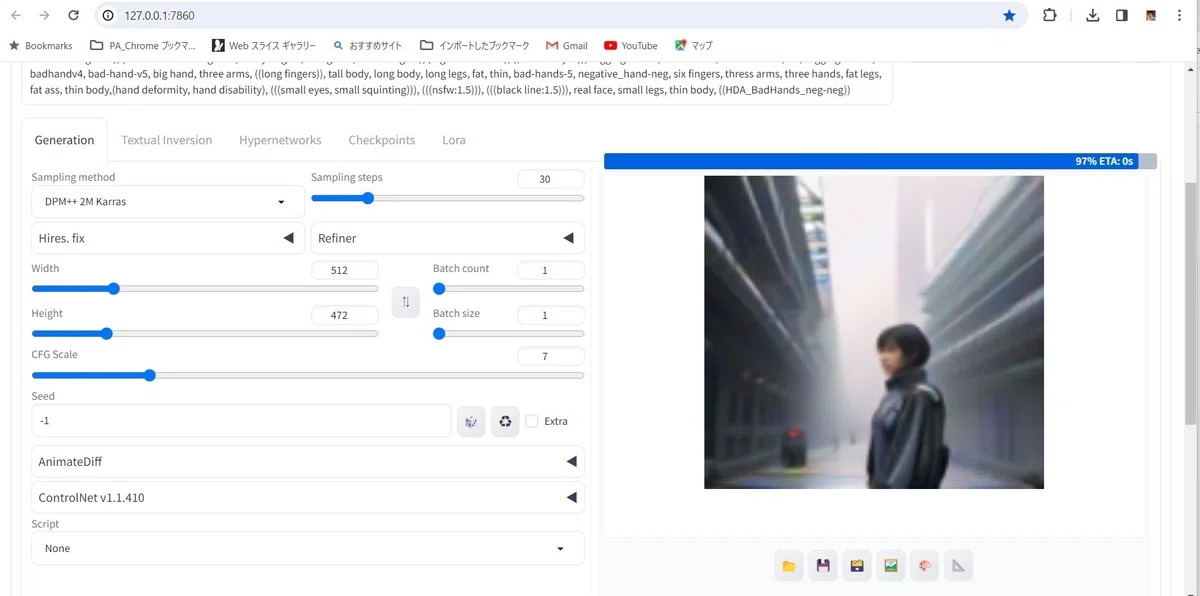Click the CFG Scale slider
The width and height of the screenshot is (1200, 596).
(308, 375)
